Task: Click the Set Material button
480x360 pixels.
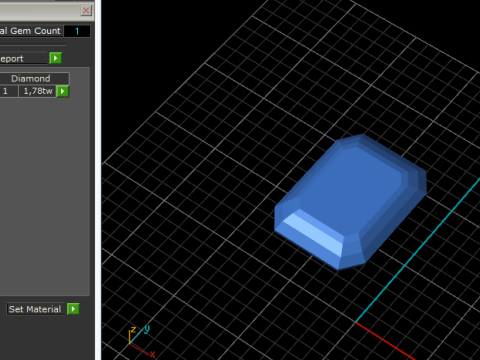Action: 35,309
